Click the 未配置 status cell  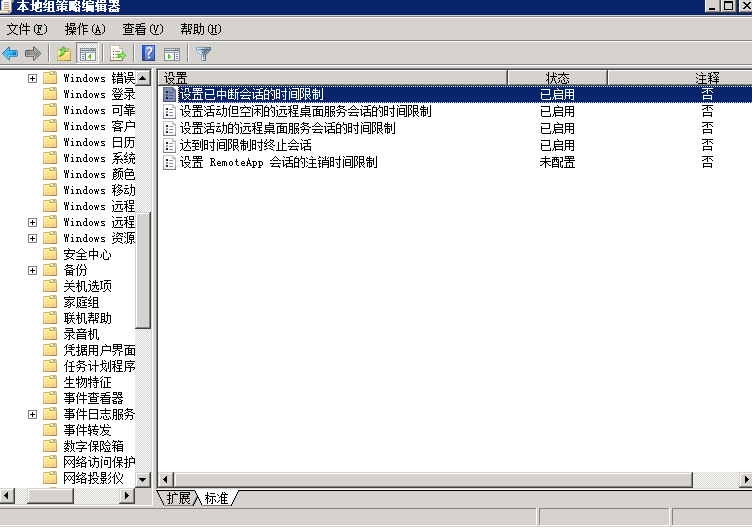[x=557, y=163]
